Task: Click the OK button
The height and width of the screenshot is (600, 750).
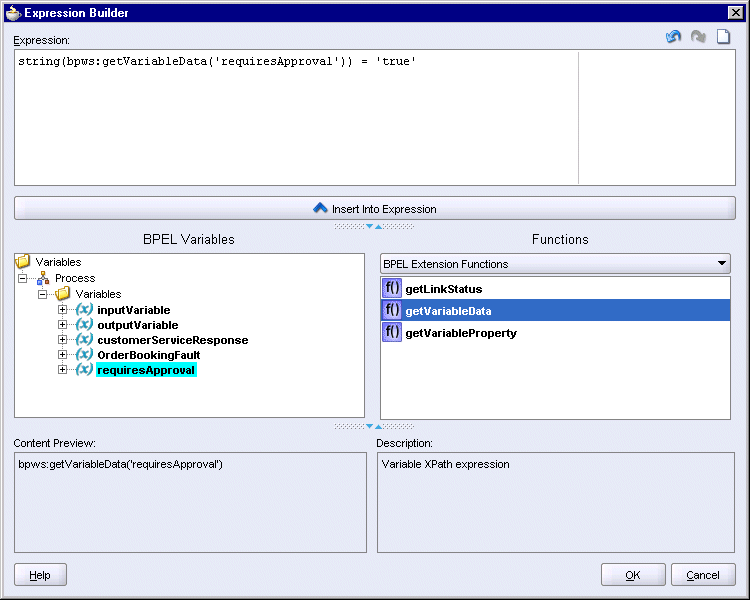Action: [x=633, y=575]
